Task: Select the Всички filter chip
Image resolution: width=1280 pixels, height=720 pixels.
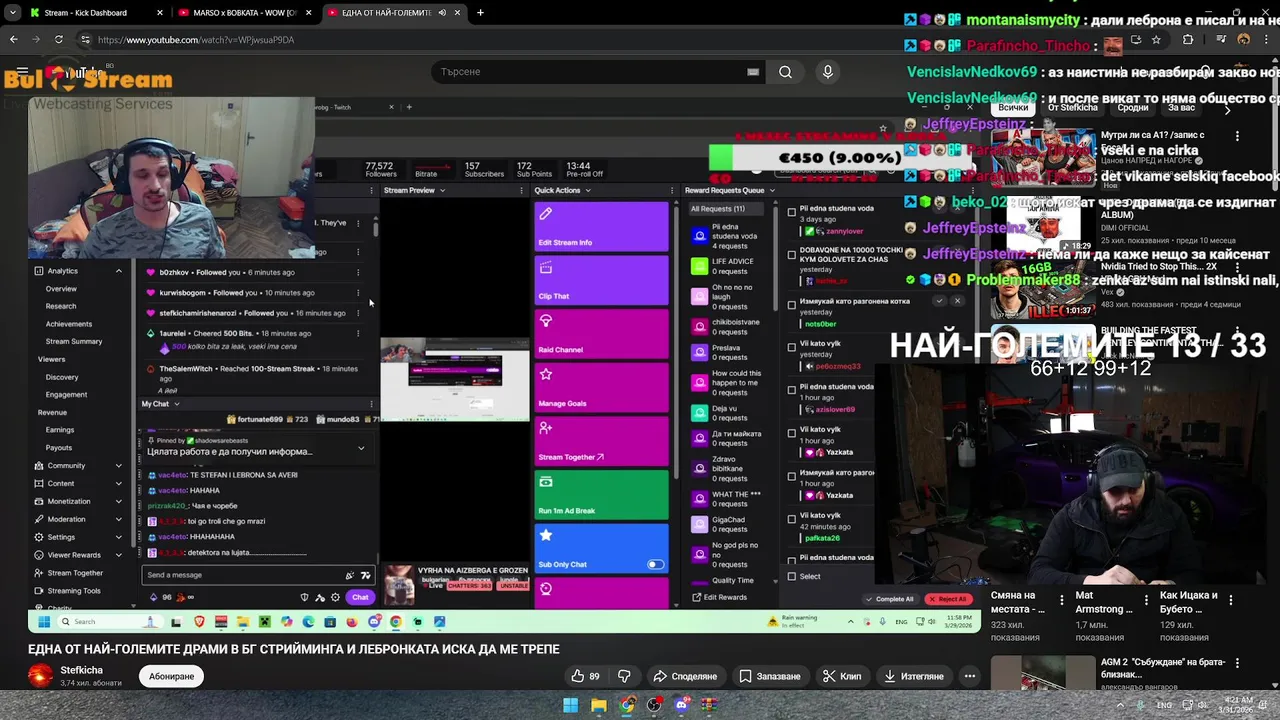Action: click(x=1013, y=107)
